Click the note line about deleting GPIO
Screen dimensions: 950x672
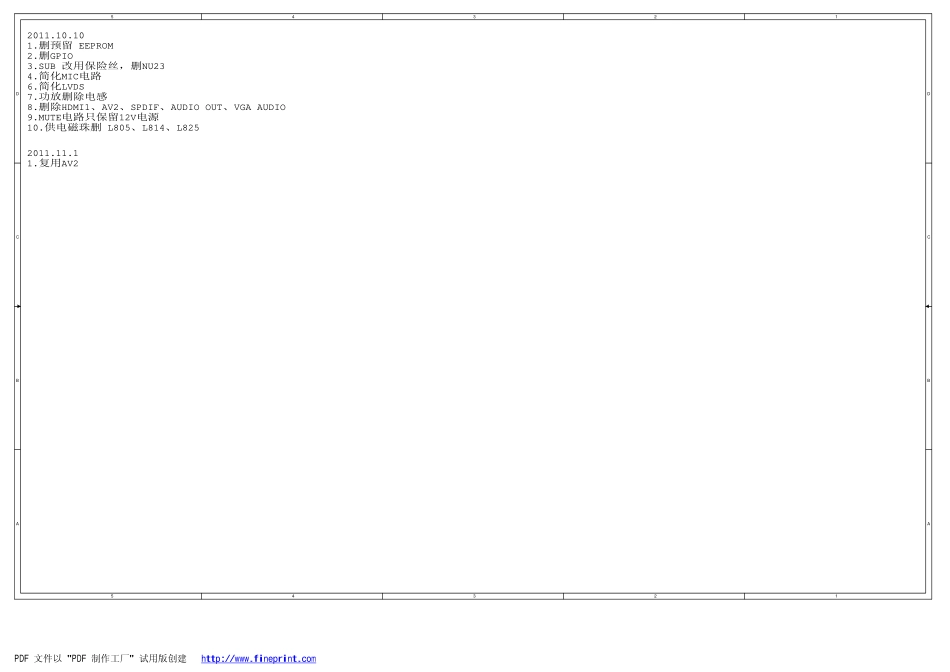[x=50, y=56]
